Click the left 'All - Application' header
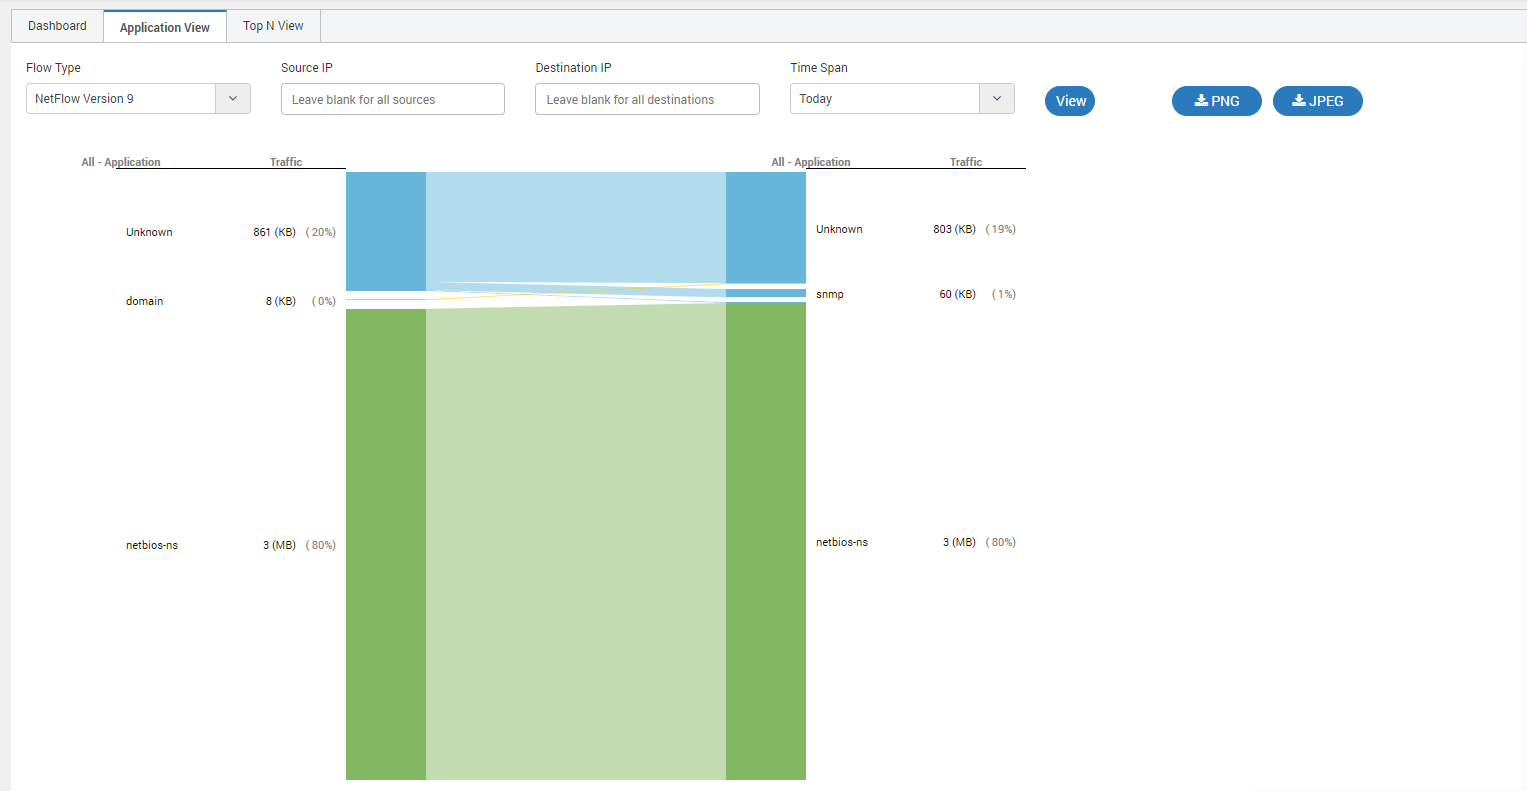The height and width of the screenshot is (791, 1527). pos(121,162)
